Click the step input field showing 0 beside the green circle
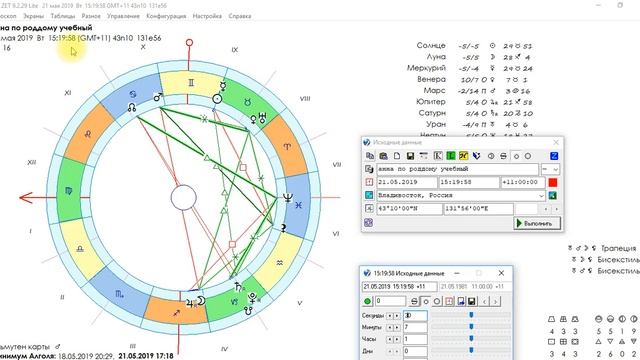The width and height of the screenshot is (640, 360). pyautogui.click(x=390, y=302)
